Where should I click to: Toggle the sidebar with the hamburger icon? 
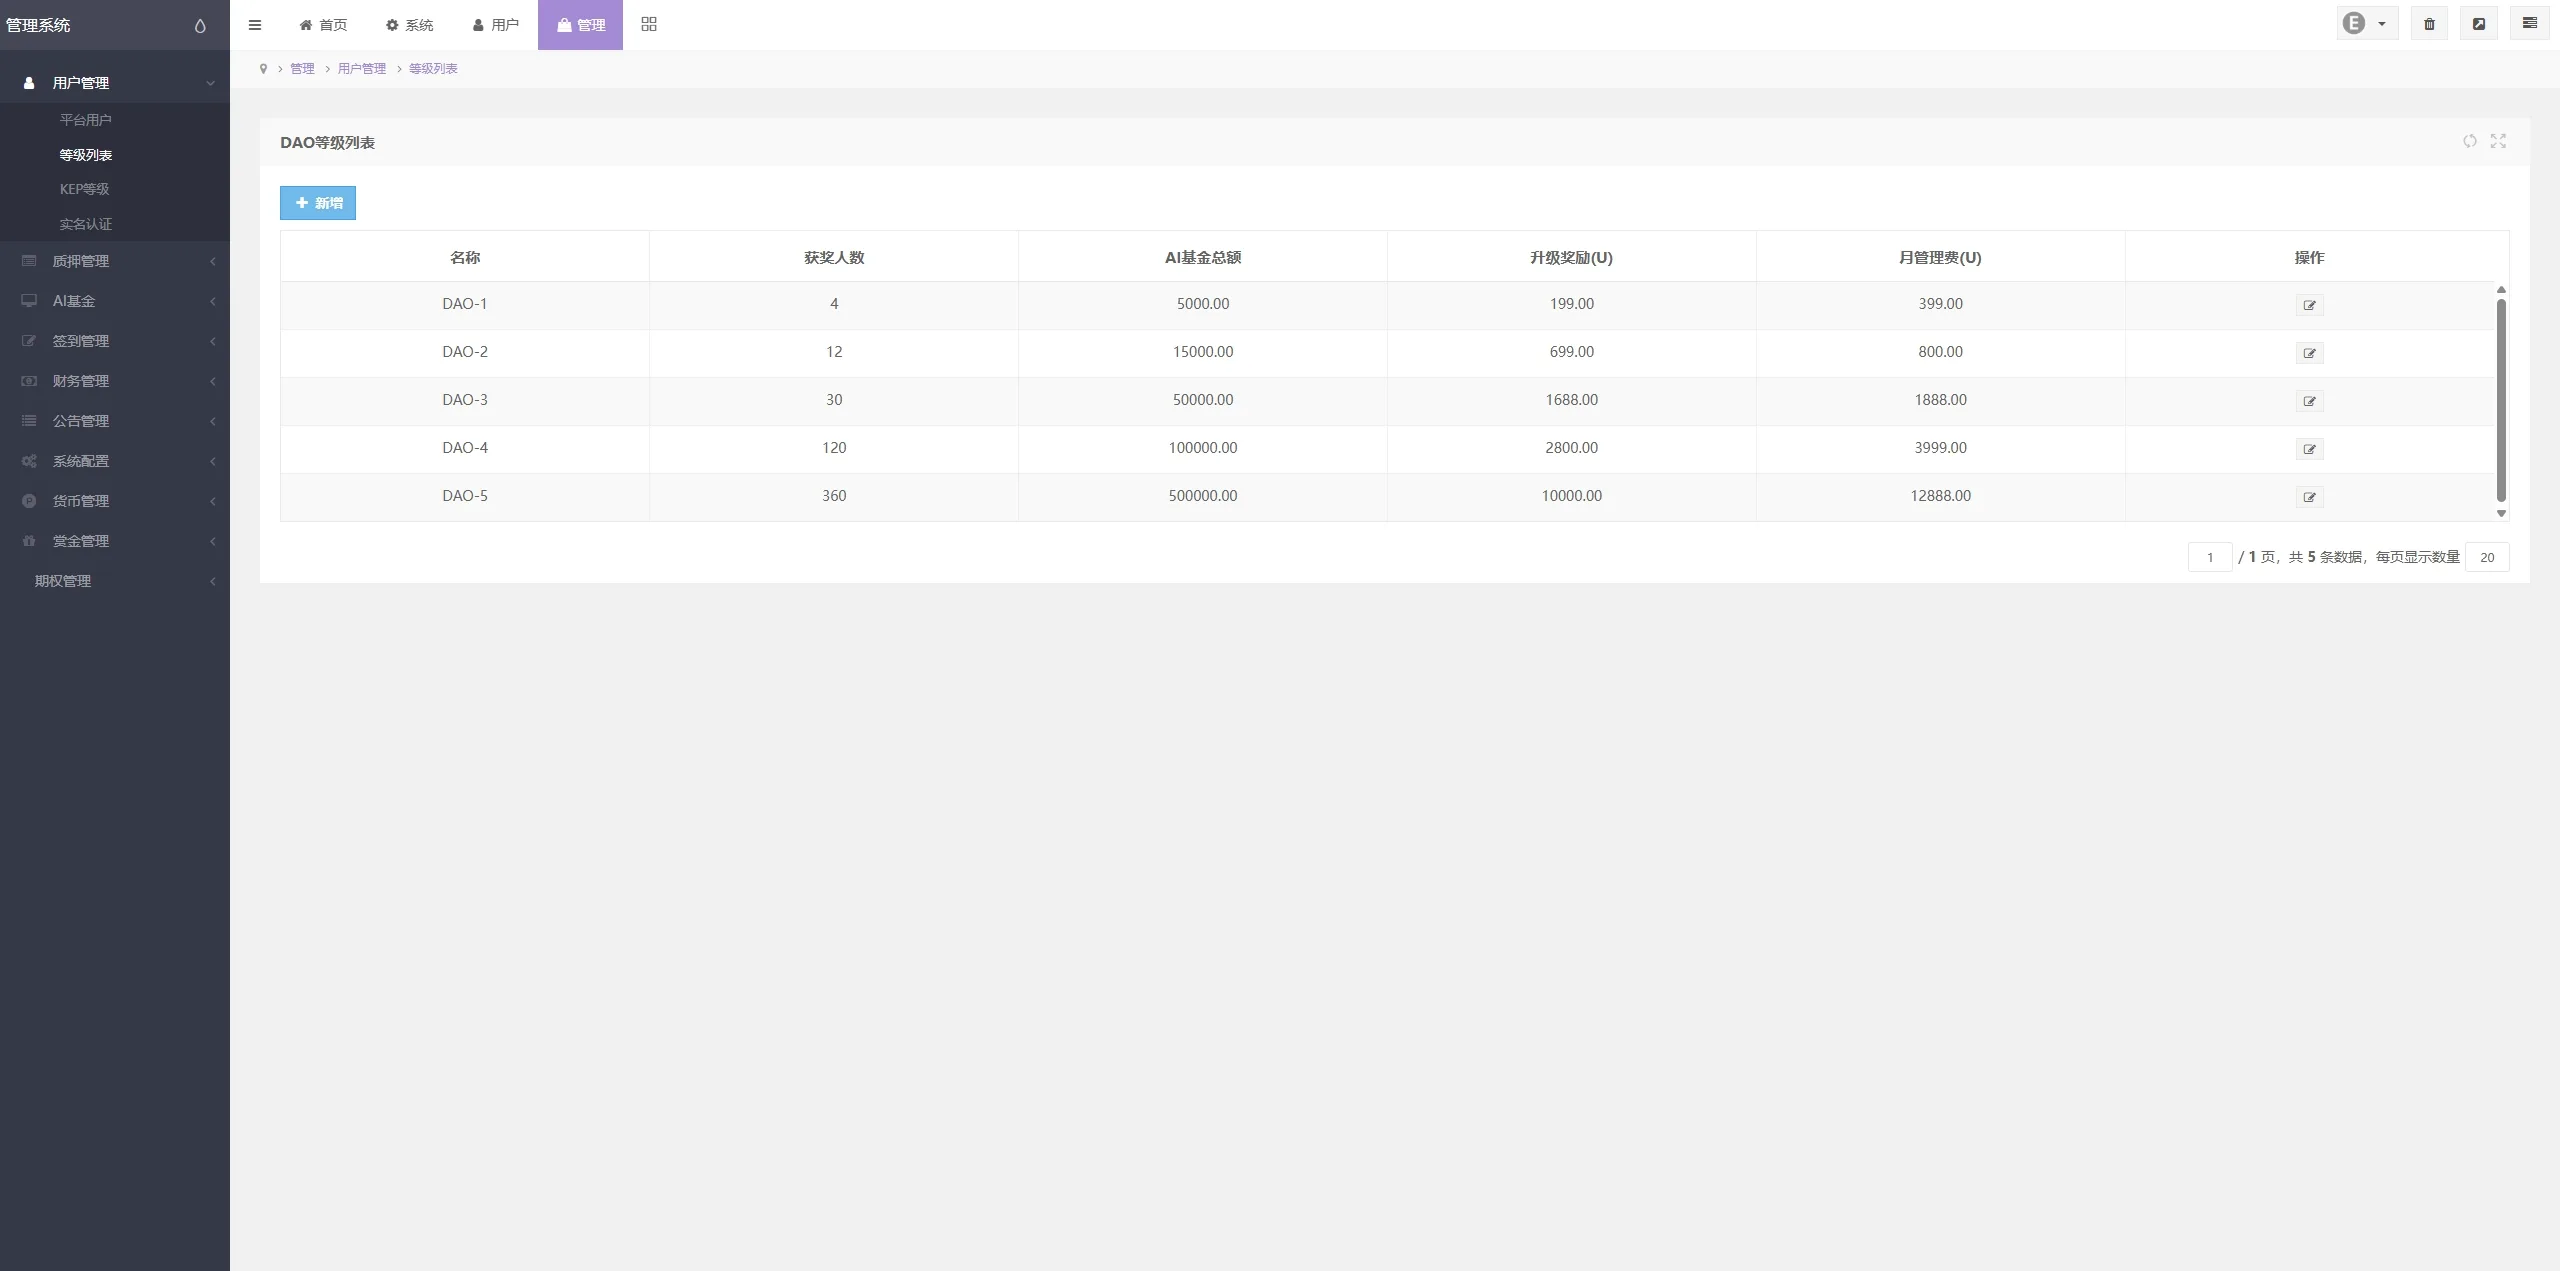tap(255, 25)
